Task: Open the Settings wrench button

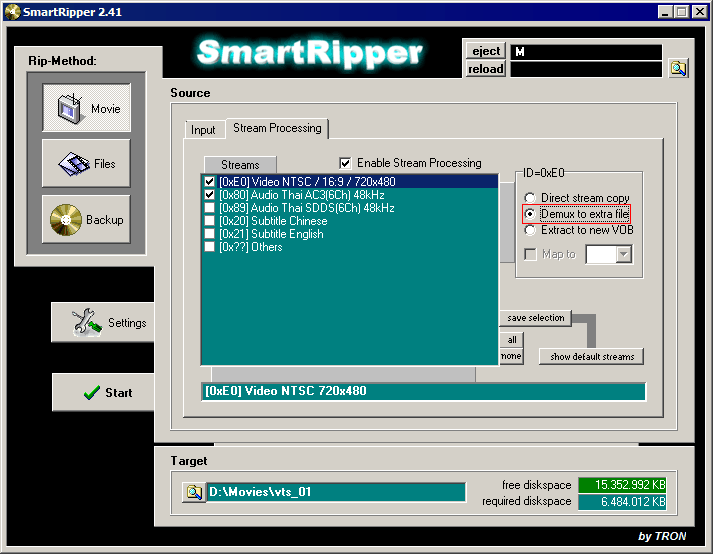Action: pyautogui.click(x=103, y=322)
